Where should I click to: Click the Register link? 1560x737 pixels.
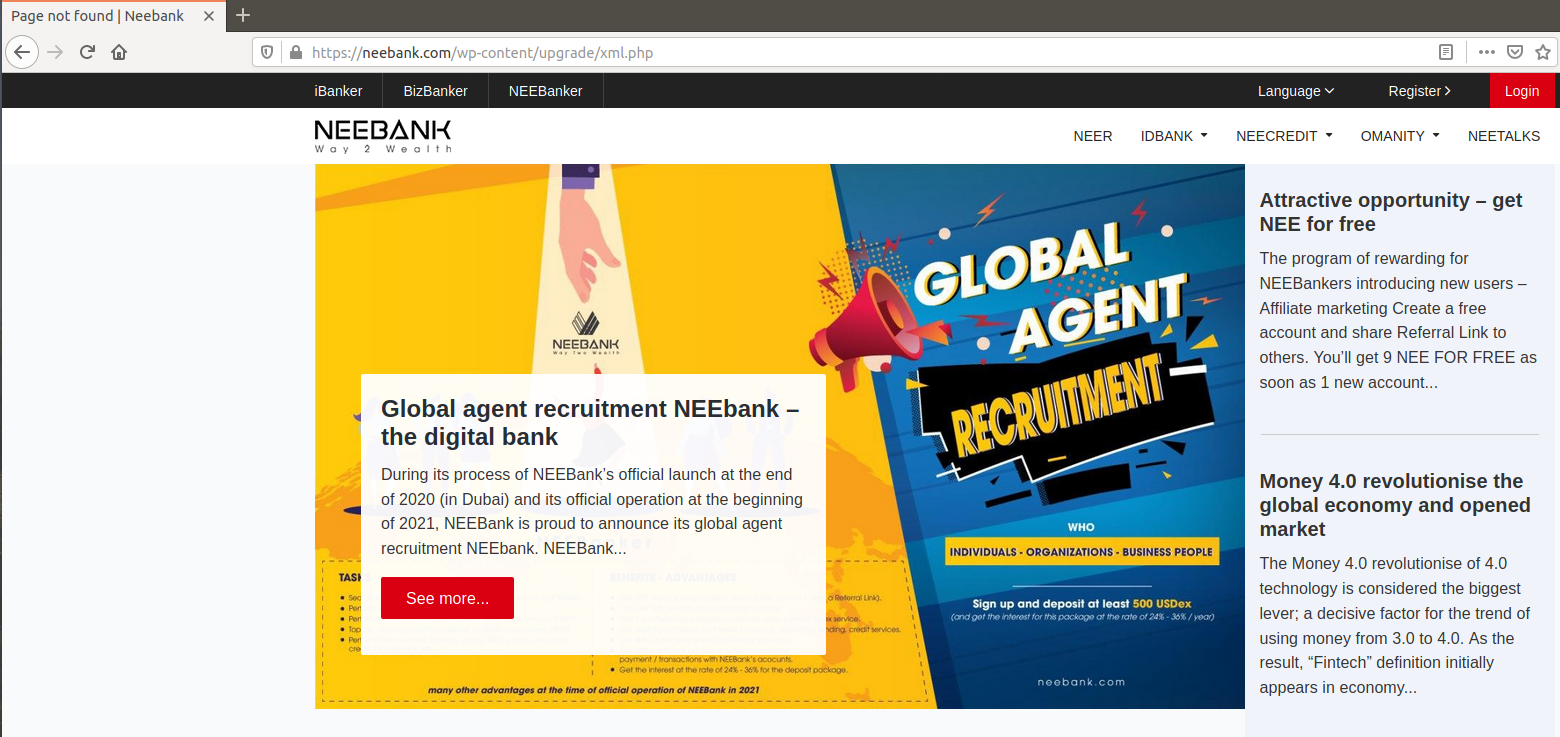[x=1419, y=91]
